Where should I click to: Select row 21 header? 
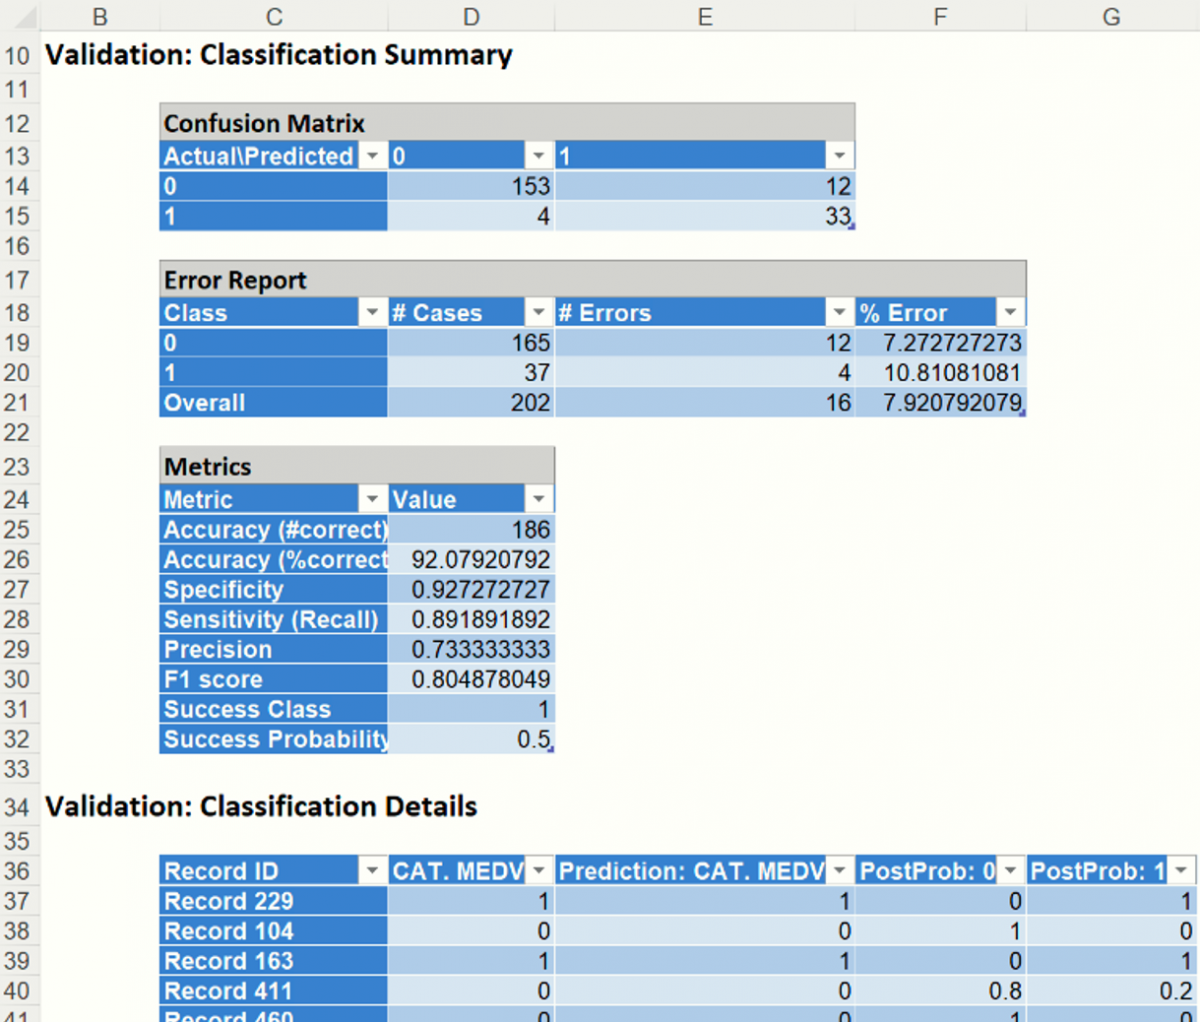[17, 403]
